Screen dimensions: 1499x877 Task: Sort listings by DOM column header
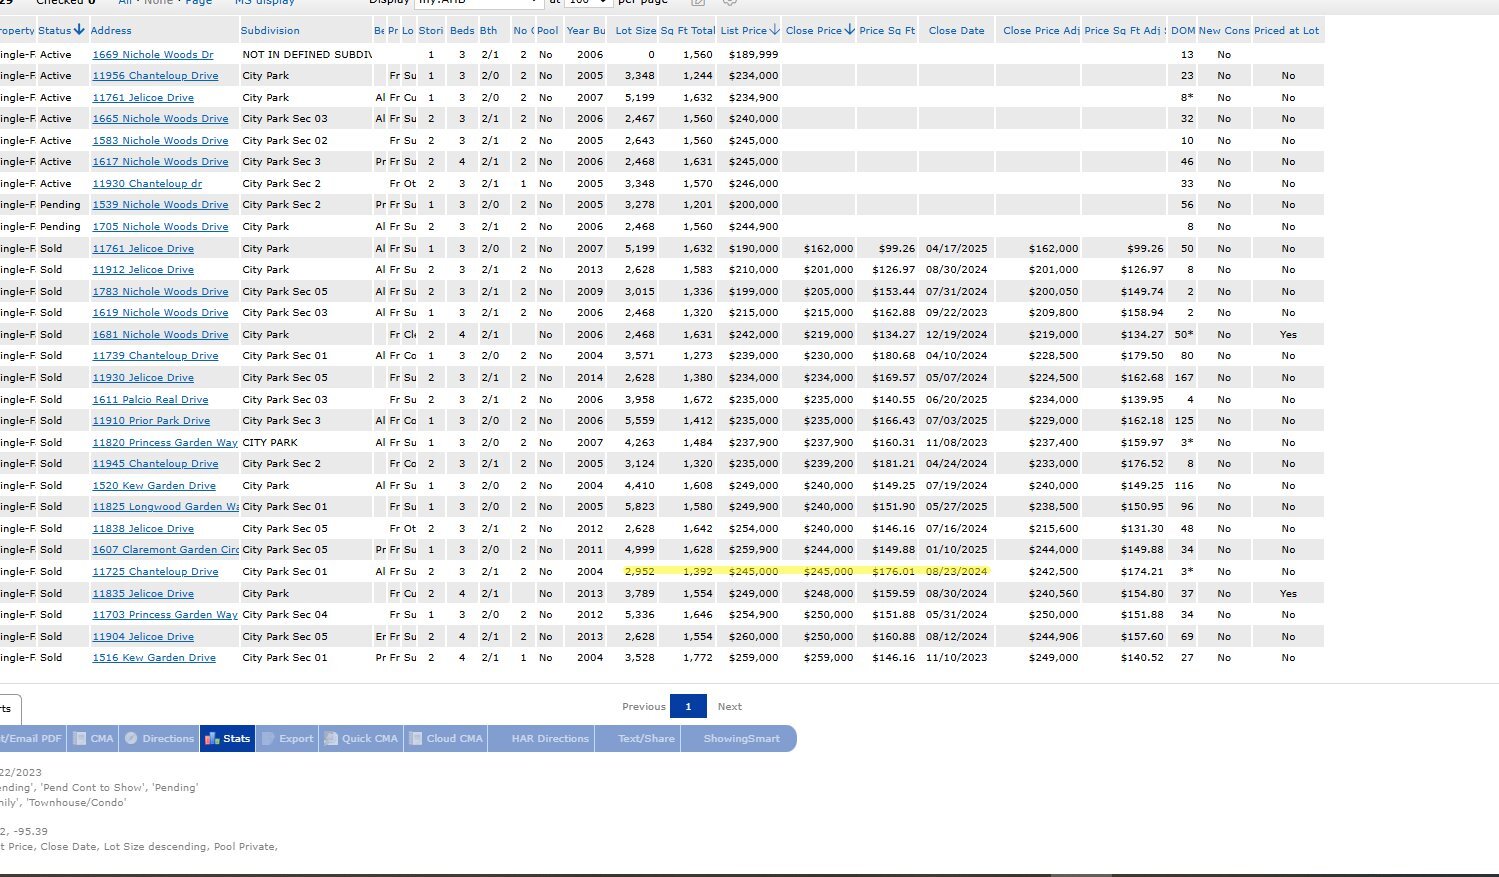1182,30
